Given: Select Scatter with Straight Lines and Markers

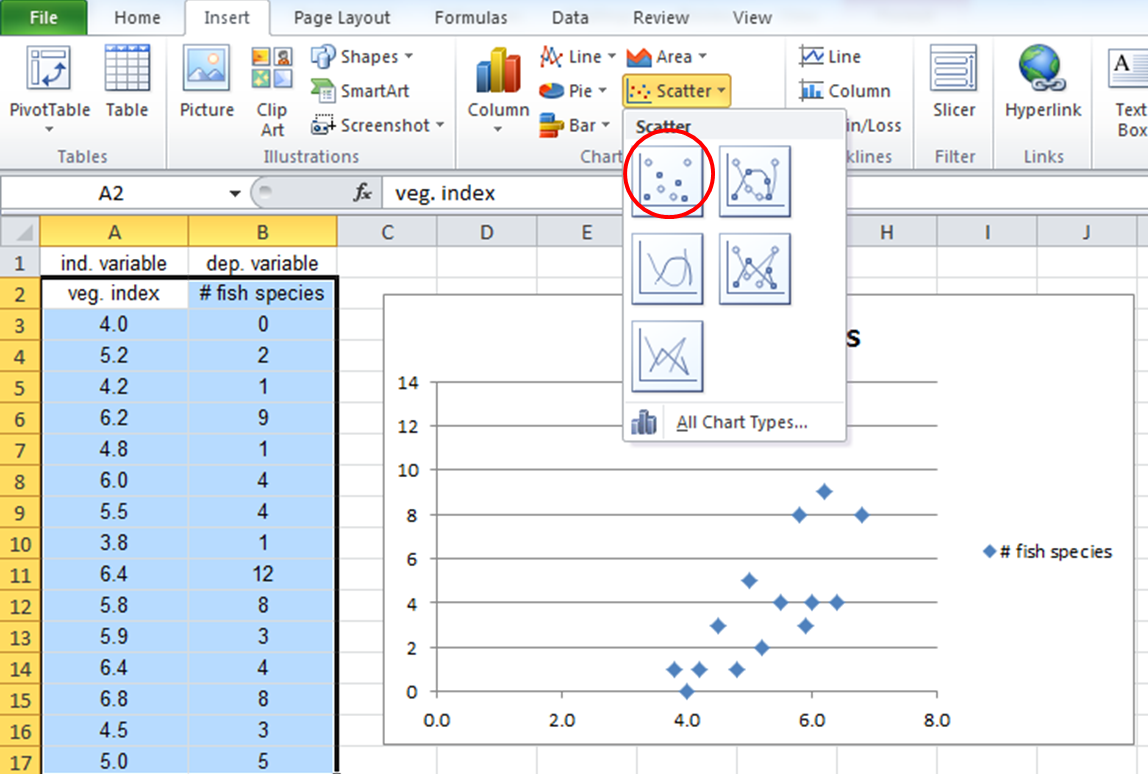Looking at the screenshot, I should [x=755, y=269].
